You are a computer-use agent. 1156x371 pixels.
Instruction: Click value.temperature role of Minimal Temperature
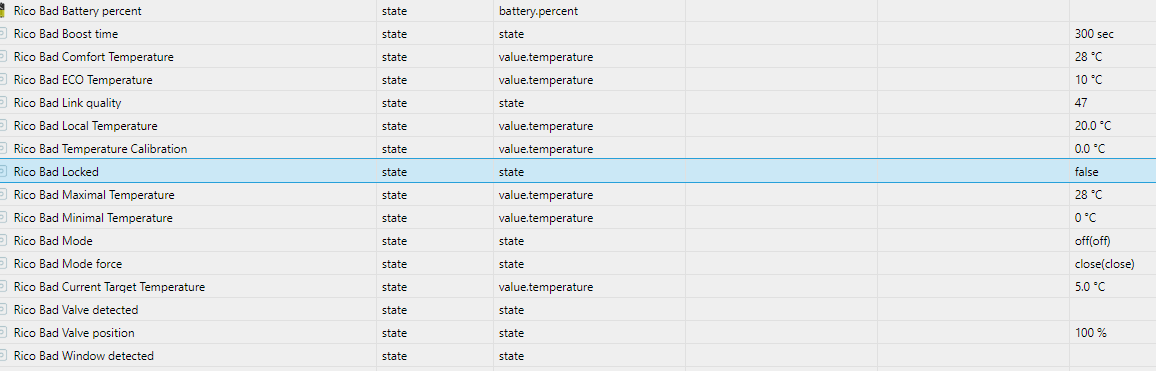pos(546,218)
